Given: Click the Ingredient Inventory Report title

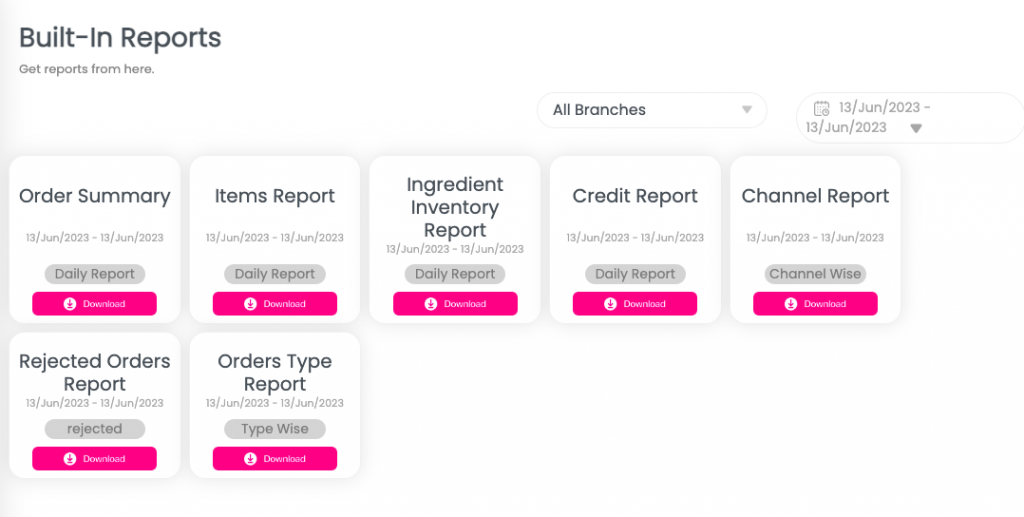Looking at the screenshot, I should [x=455, y=207].
